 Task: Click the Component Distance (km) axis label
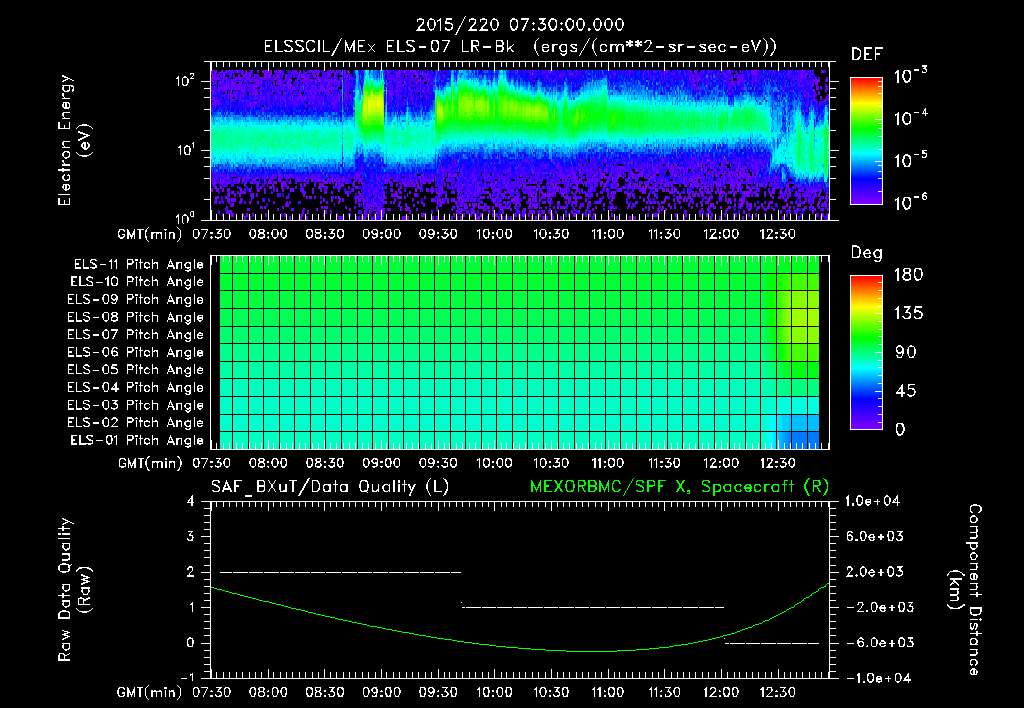click(965, 590)
